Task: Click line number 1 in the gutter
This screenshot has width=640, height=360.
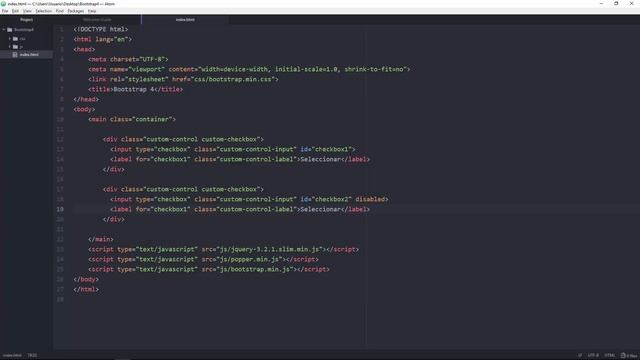Action: (62, 29)
